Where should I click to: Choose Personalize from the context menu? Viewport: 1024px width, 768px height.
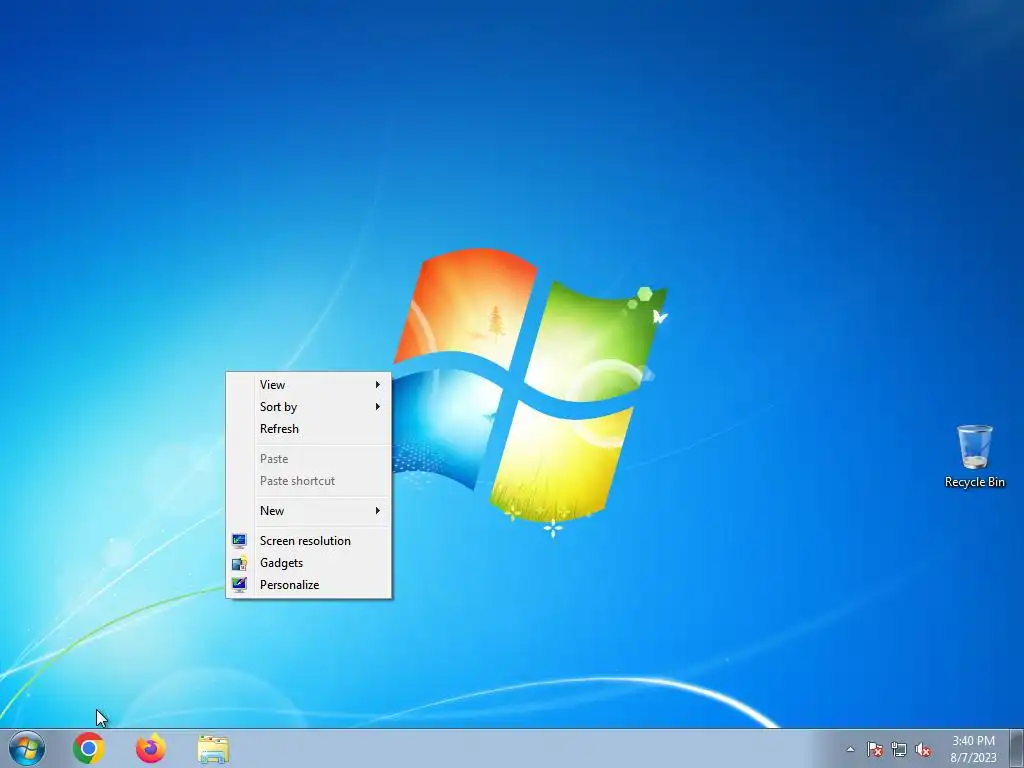point(309,585)
